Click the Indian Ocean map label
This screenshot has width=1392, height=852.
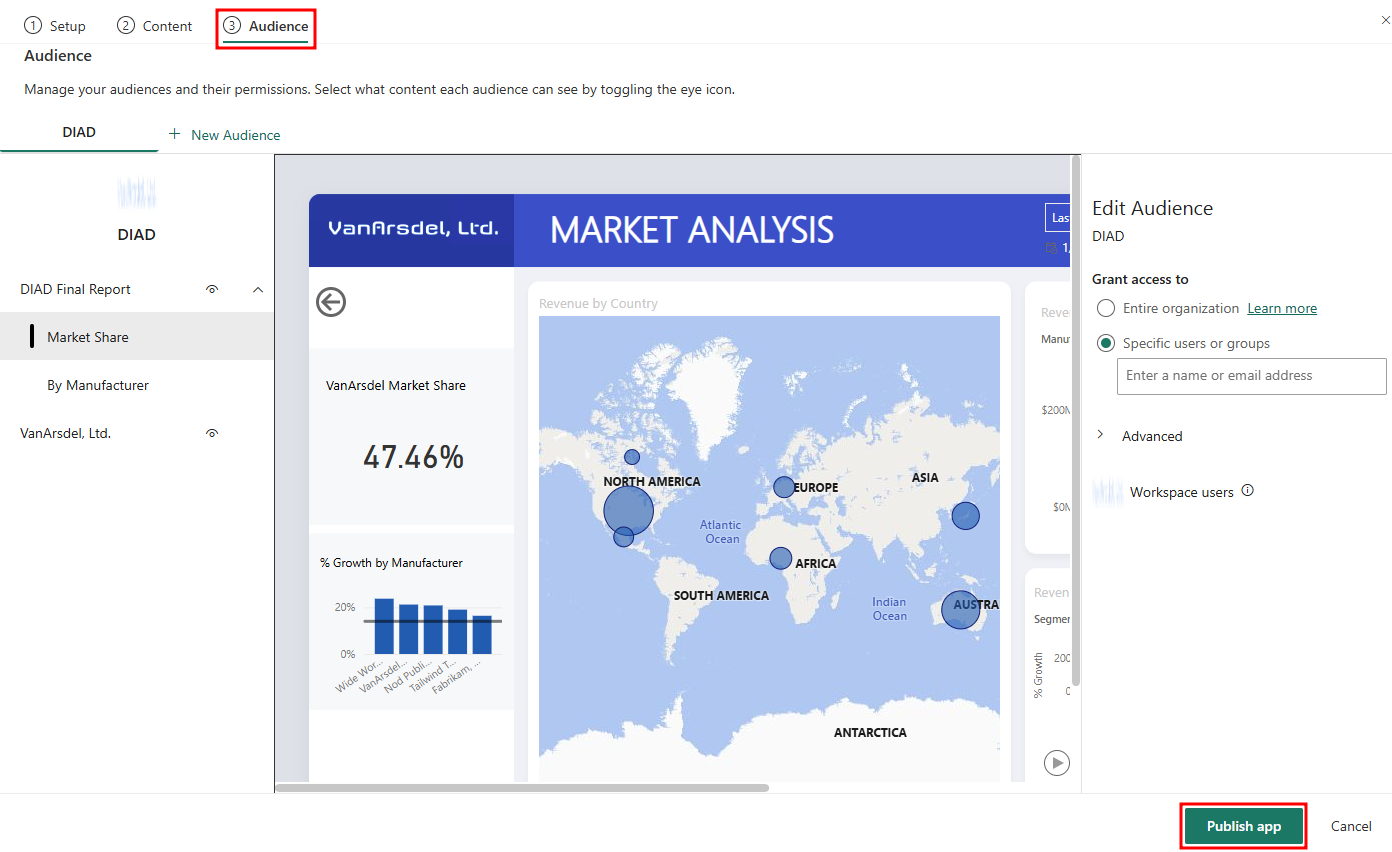click(x=889, y=608)
